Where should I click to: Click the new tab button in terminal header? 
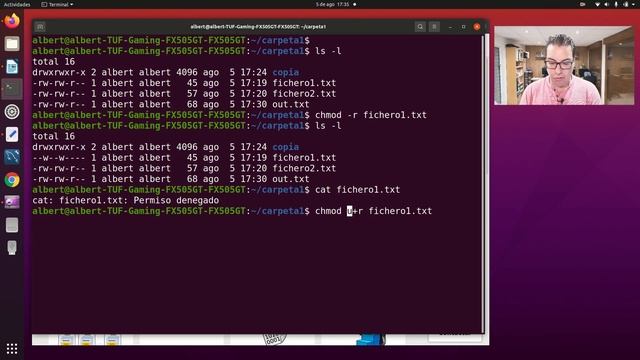(40, 27)
